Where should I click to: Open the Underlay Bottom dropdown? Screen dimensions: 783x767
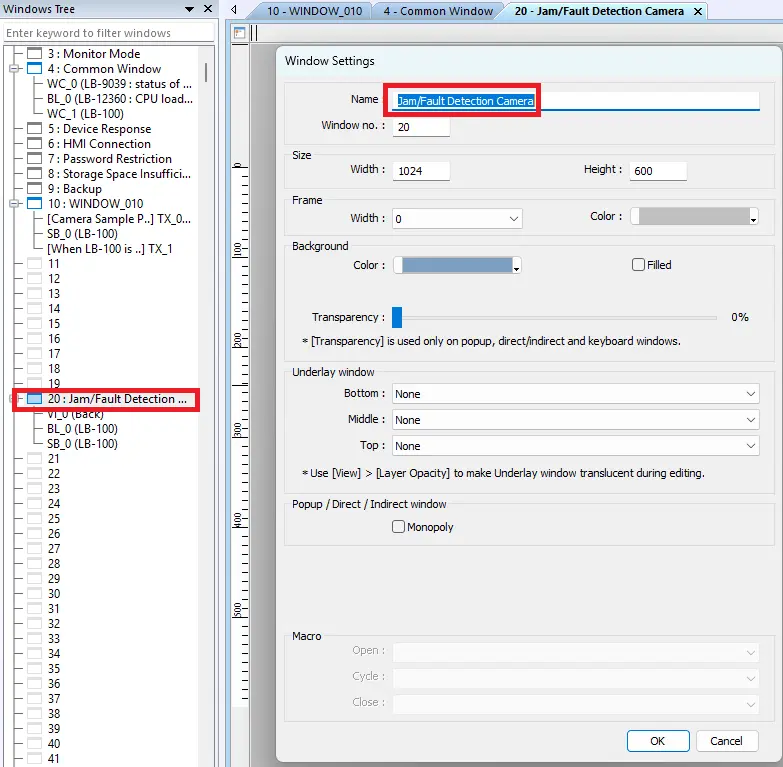[x=575, y=393]
